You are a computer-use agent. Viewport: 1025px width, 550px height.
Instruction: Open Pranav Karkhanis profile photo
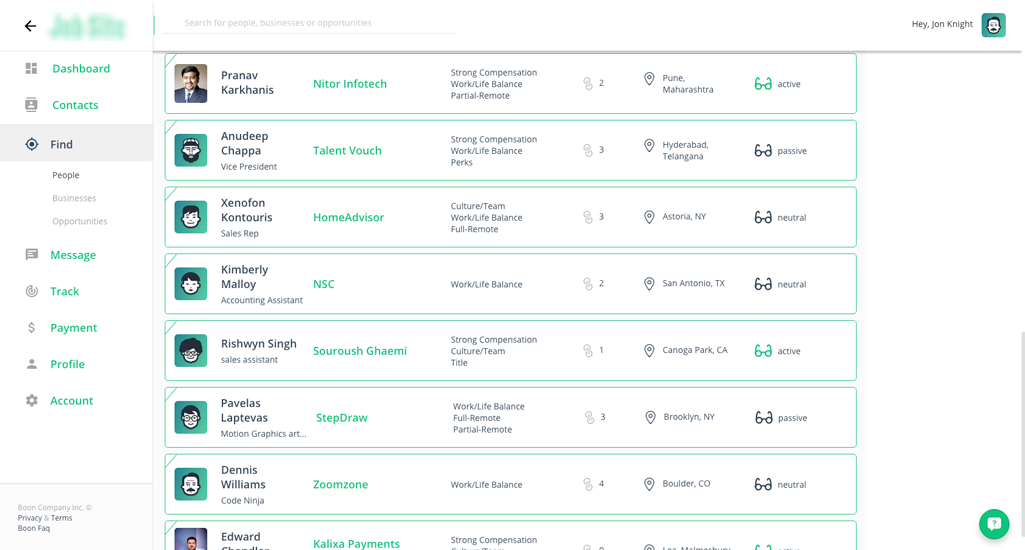(191, 84)
